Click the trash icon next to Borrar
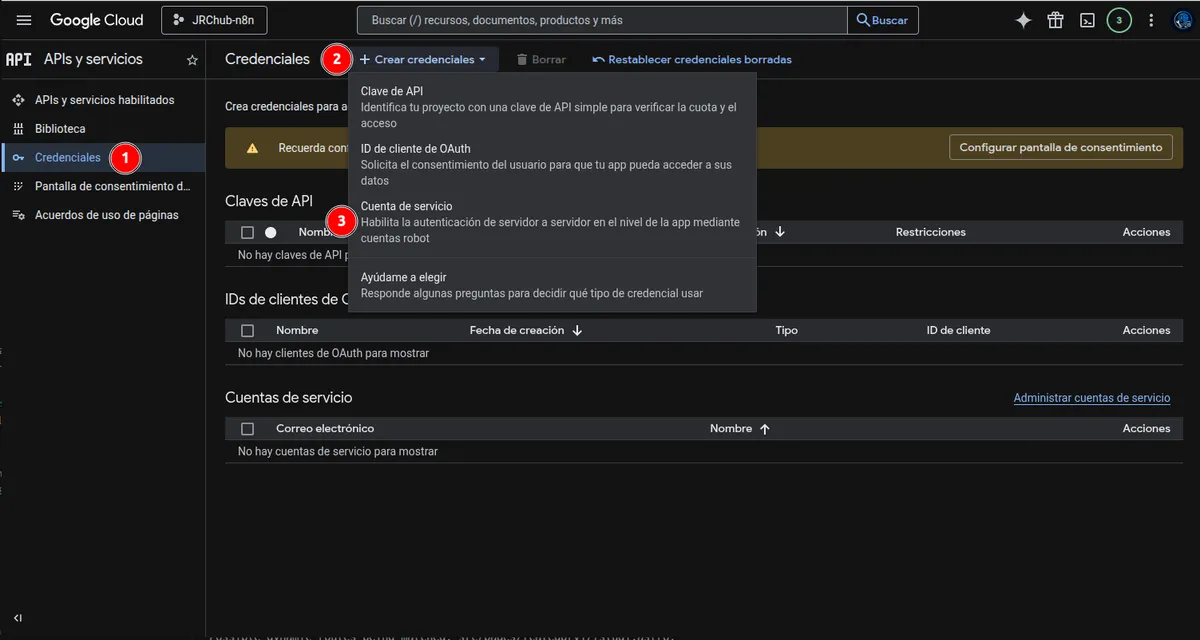Screen dimensions: 1200x640 [x=522, y=60]
